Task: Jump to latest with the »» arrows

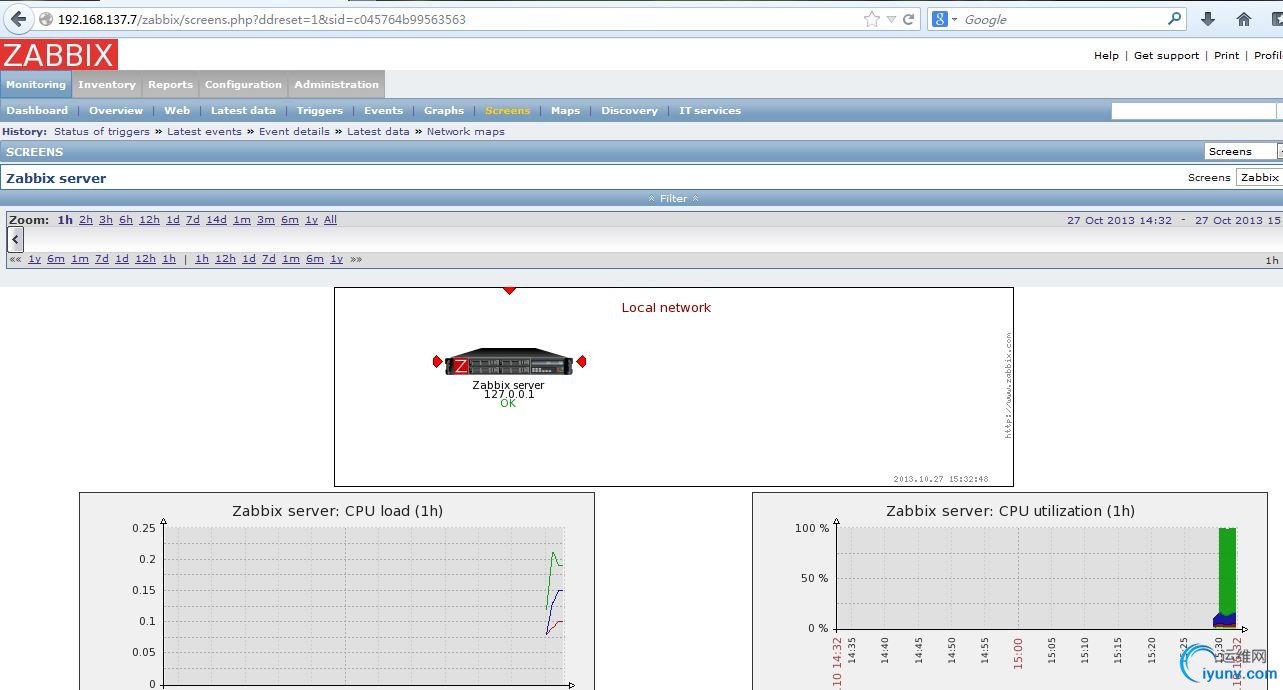Action: 356,259
